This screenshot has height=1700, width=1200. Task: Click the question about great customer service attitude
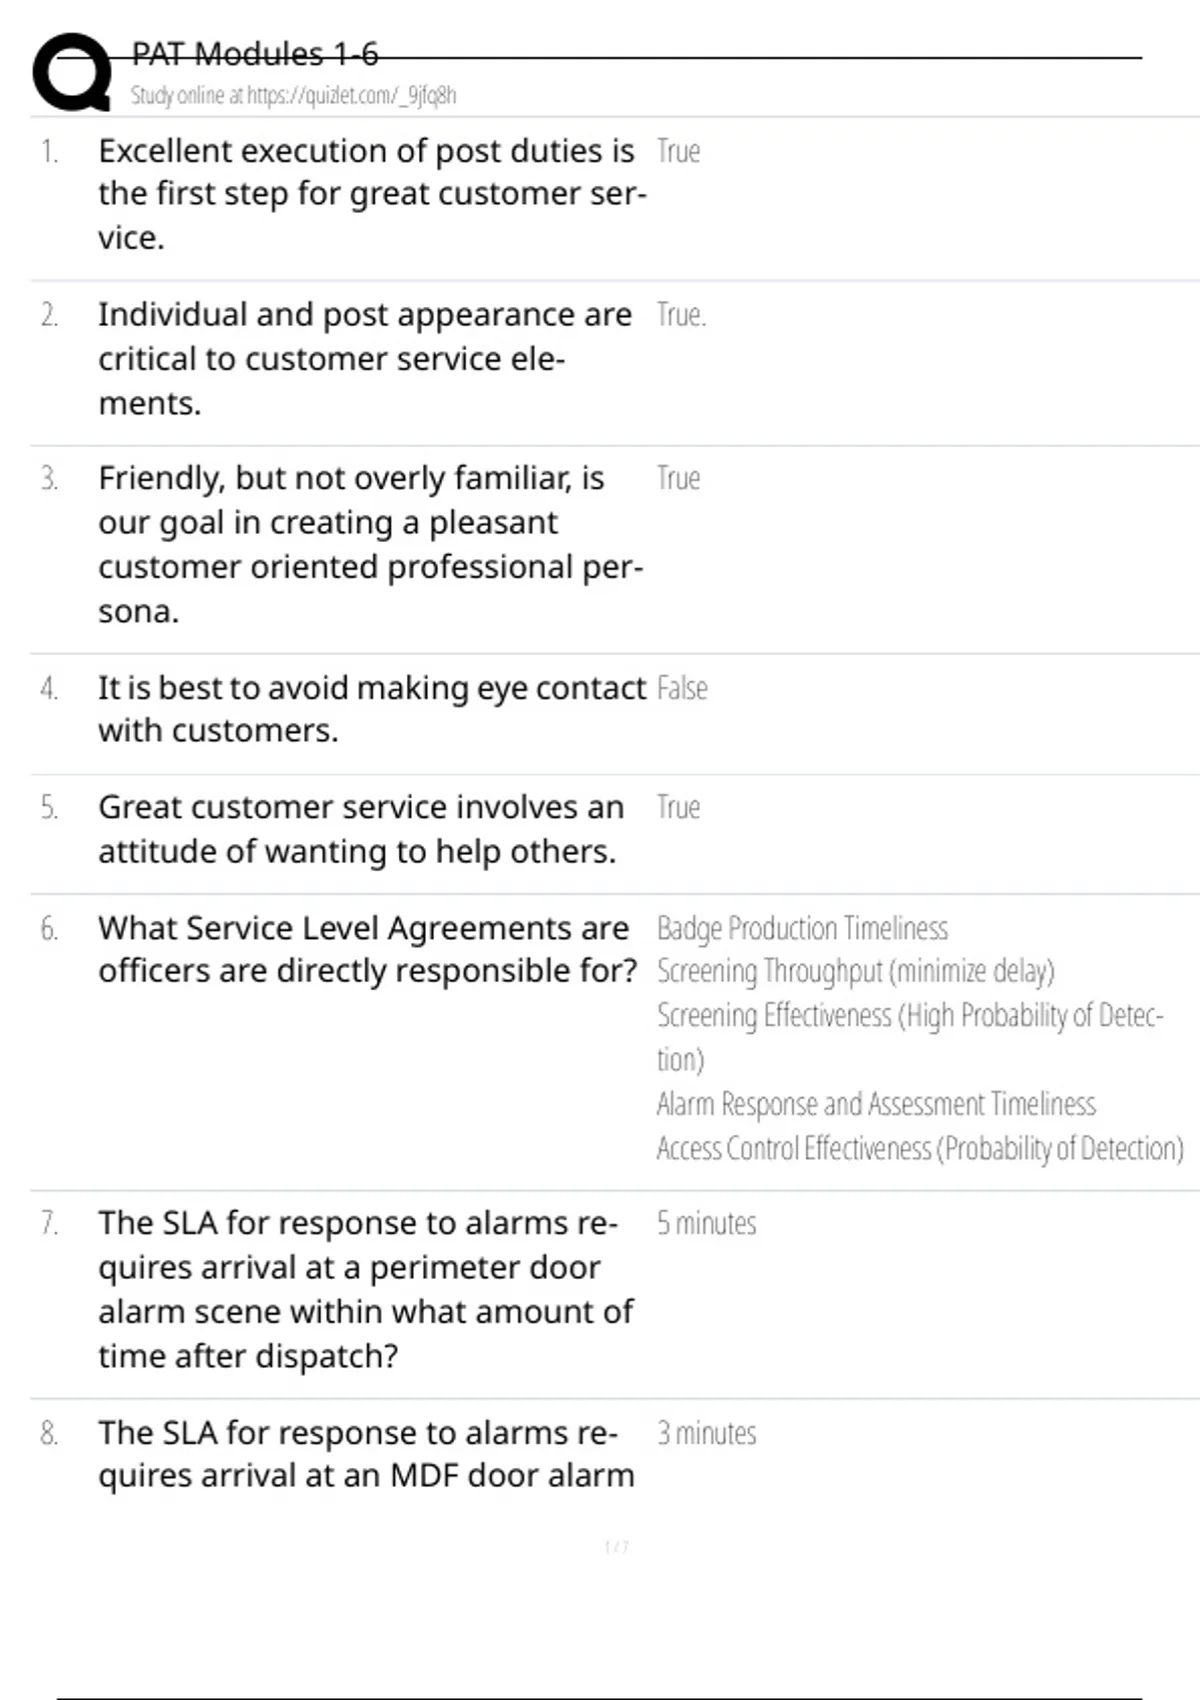tap(360, 829)
